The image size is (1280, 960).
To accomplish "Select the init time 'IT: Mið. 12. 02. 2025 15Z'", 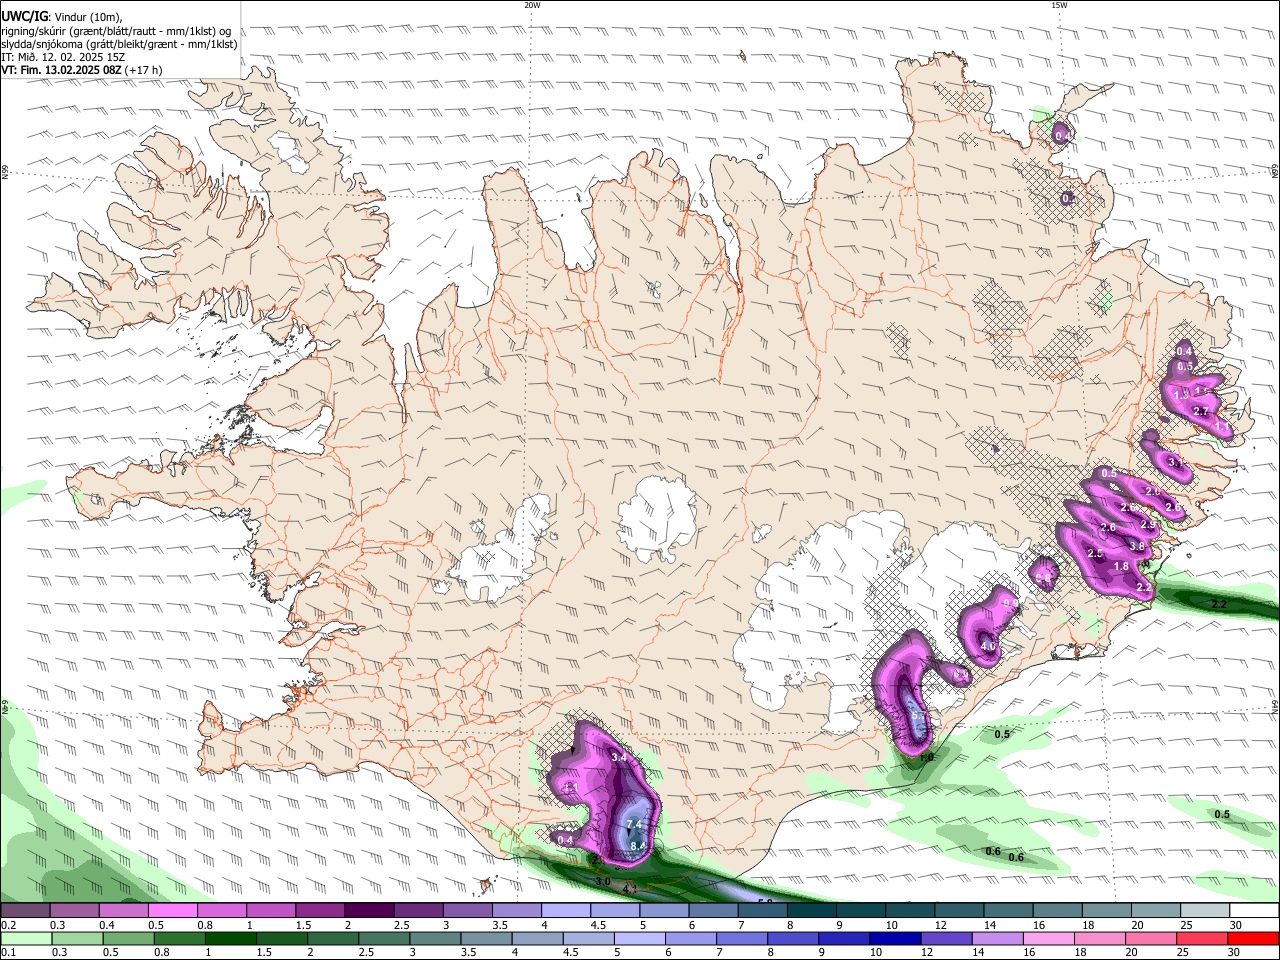I will tap(63, 57).
